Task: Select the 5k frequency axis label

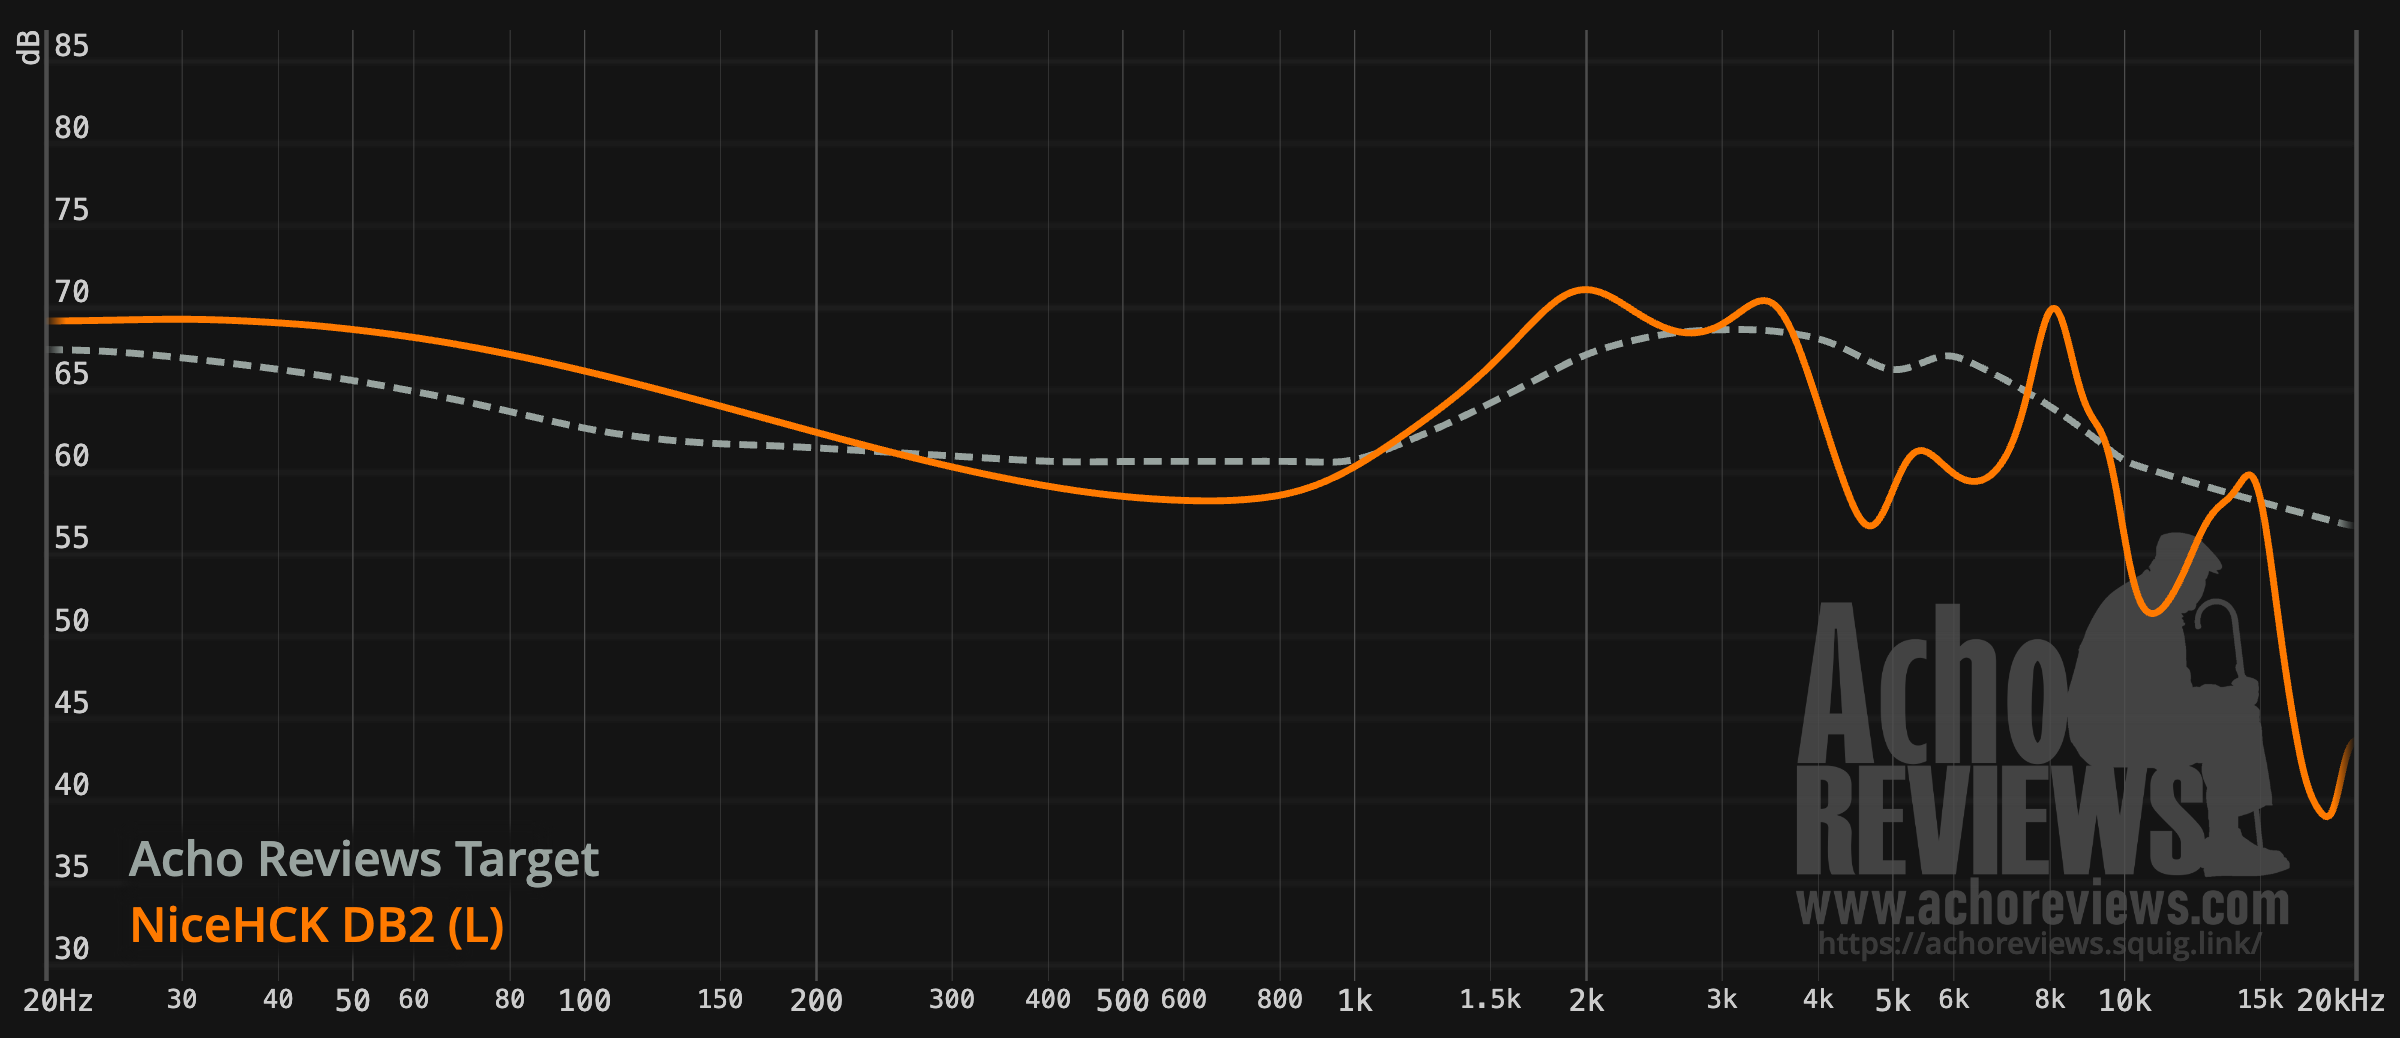Action: tap(1892, 1000)
